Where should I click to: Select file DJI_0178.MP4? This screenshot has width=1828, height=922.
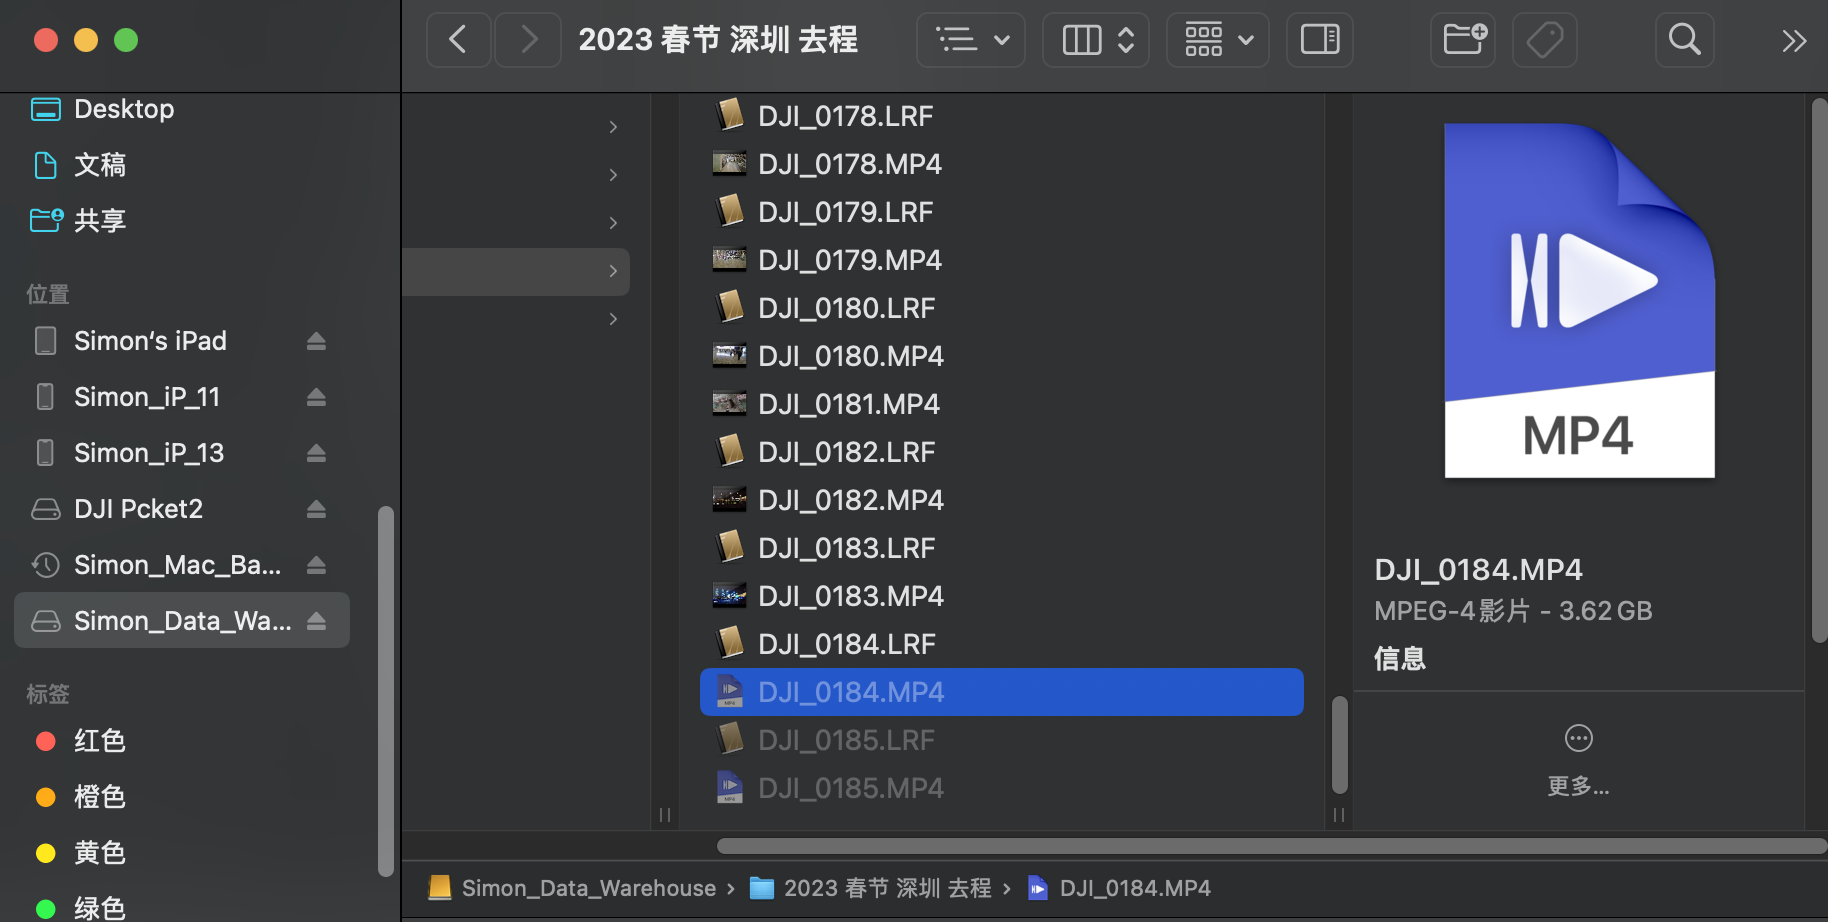coord(1002,164)
